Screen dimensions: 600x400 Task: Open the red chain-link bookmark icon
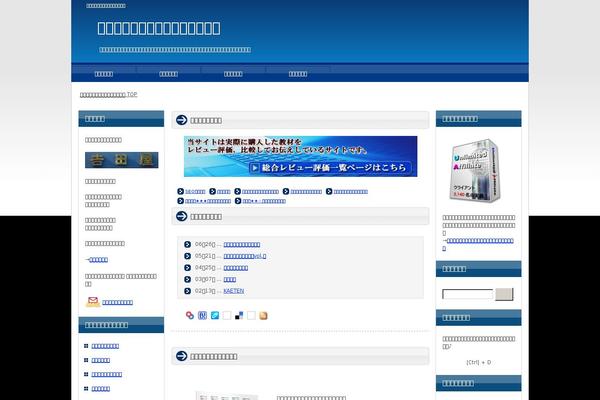tap(190, 315)
